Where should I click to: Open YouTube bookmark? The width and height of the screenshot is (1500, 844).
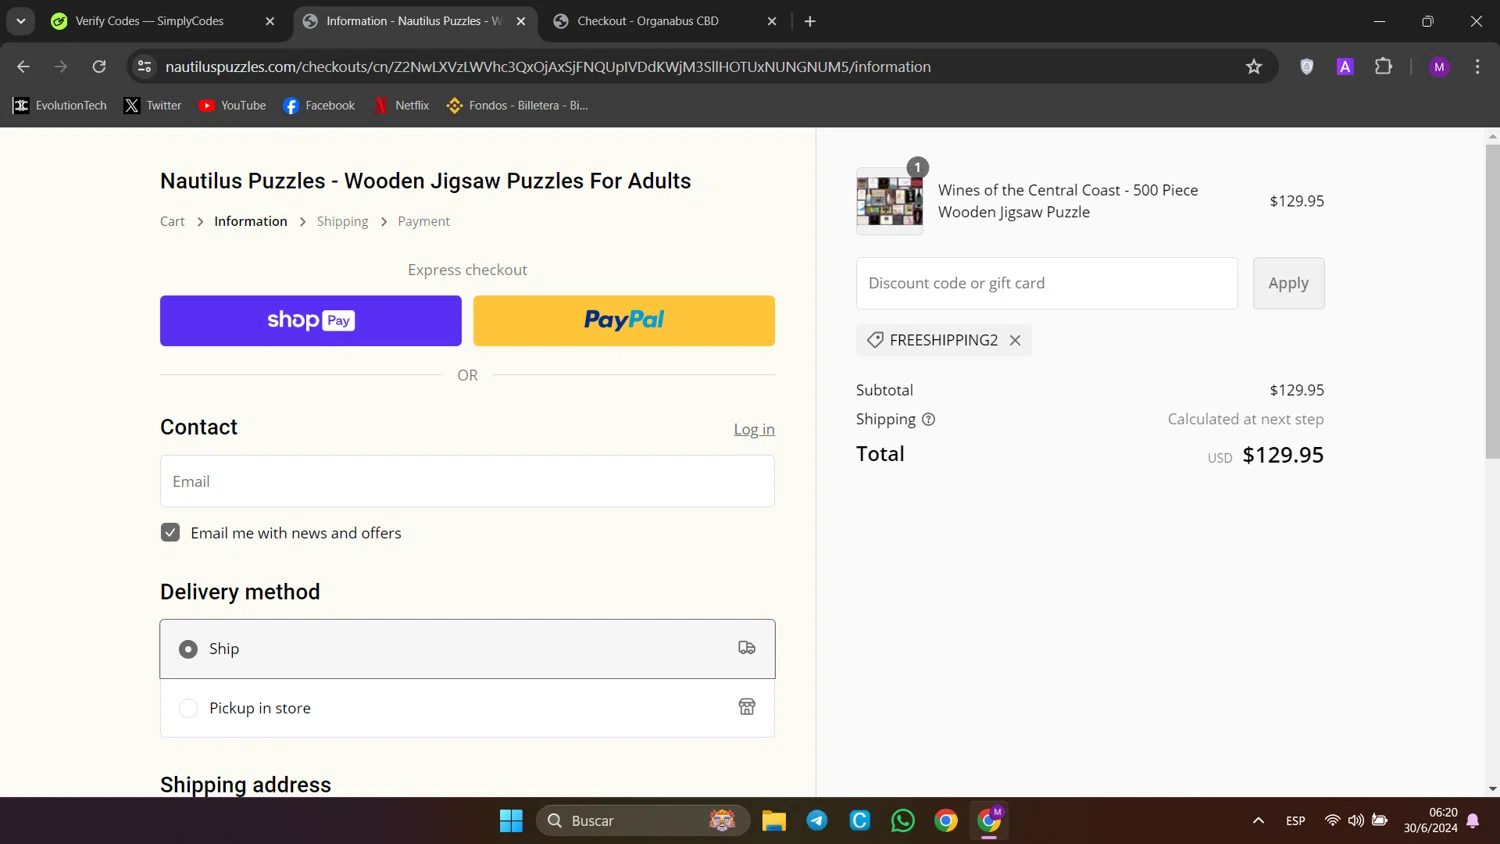232,105
